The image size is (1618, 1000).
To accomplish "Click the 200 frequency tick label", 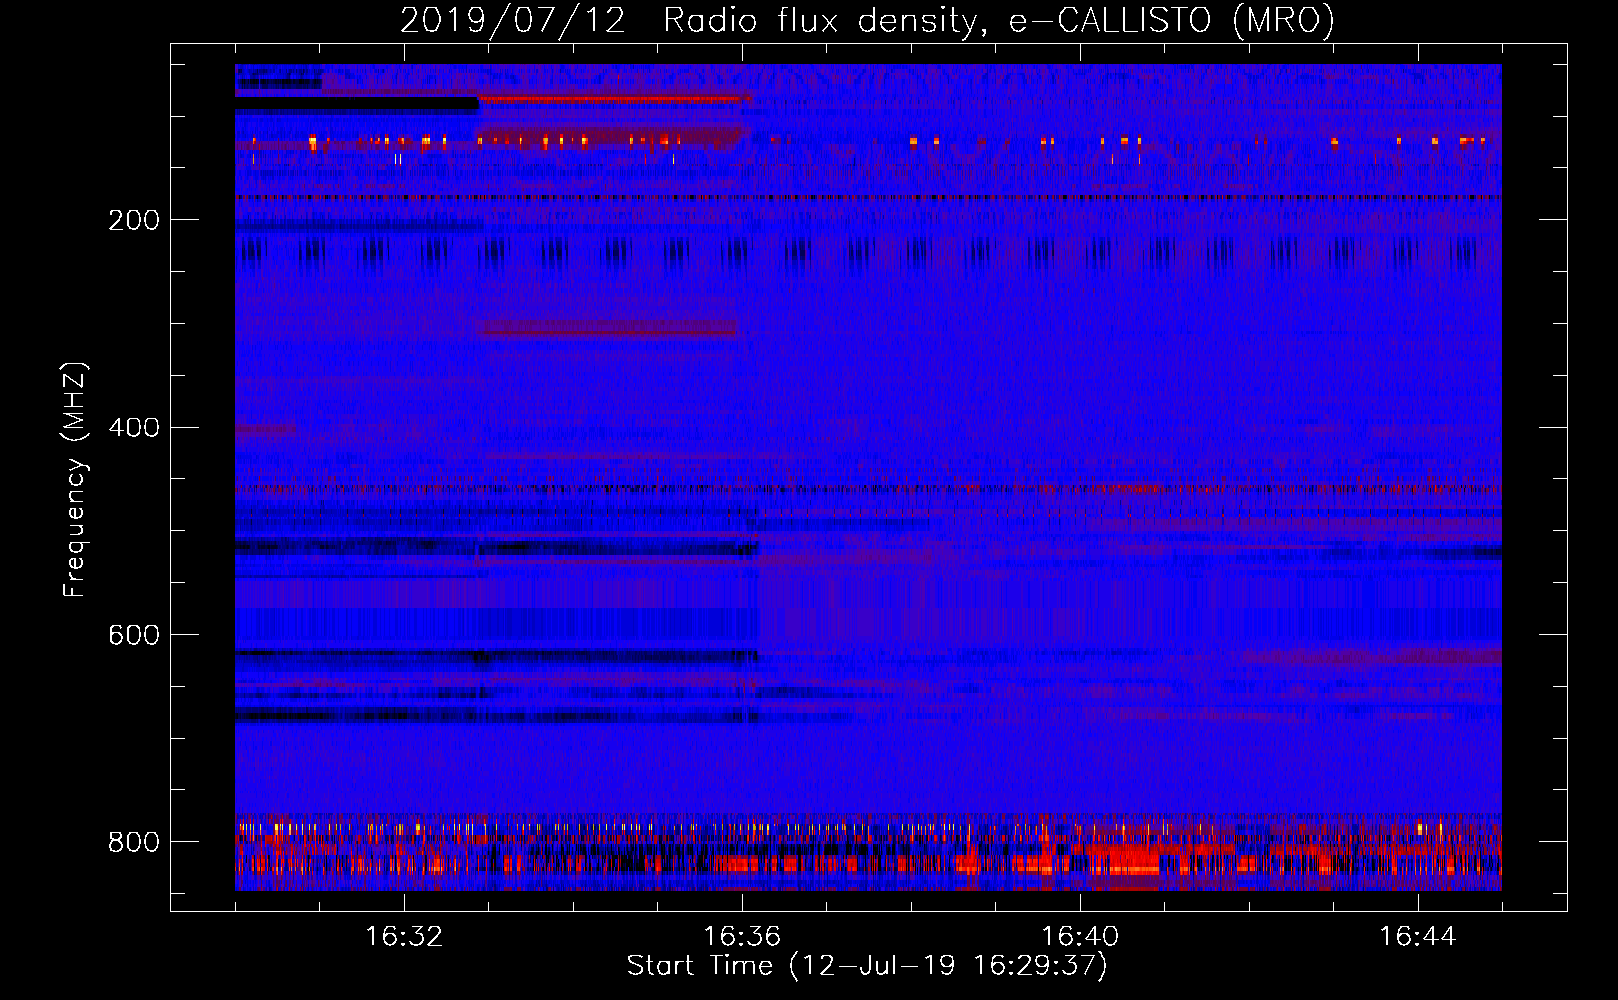I will 134,220.
